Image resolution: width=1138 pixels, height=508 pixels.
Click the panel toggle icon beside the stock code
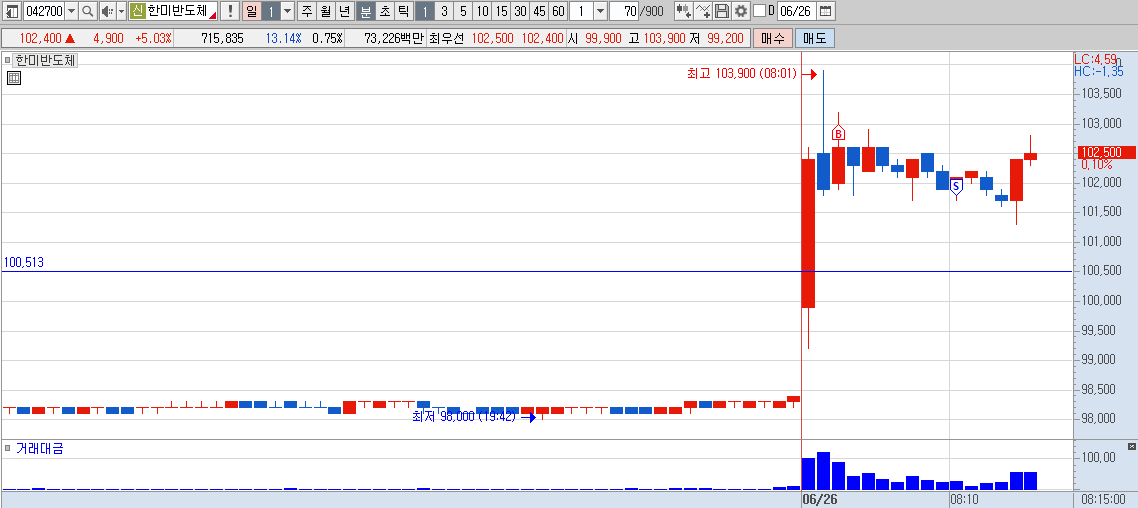point(13,11)
